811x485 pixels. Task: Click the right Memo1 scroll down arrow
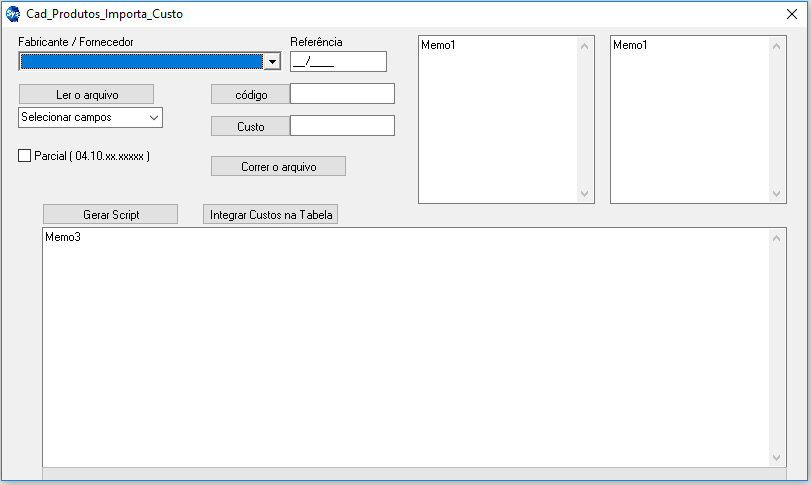[x=777, y=194]
